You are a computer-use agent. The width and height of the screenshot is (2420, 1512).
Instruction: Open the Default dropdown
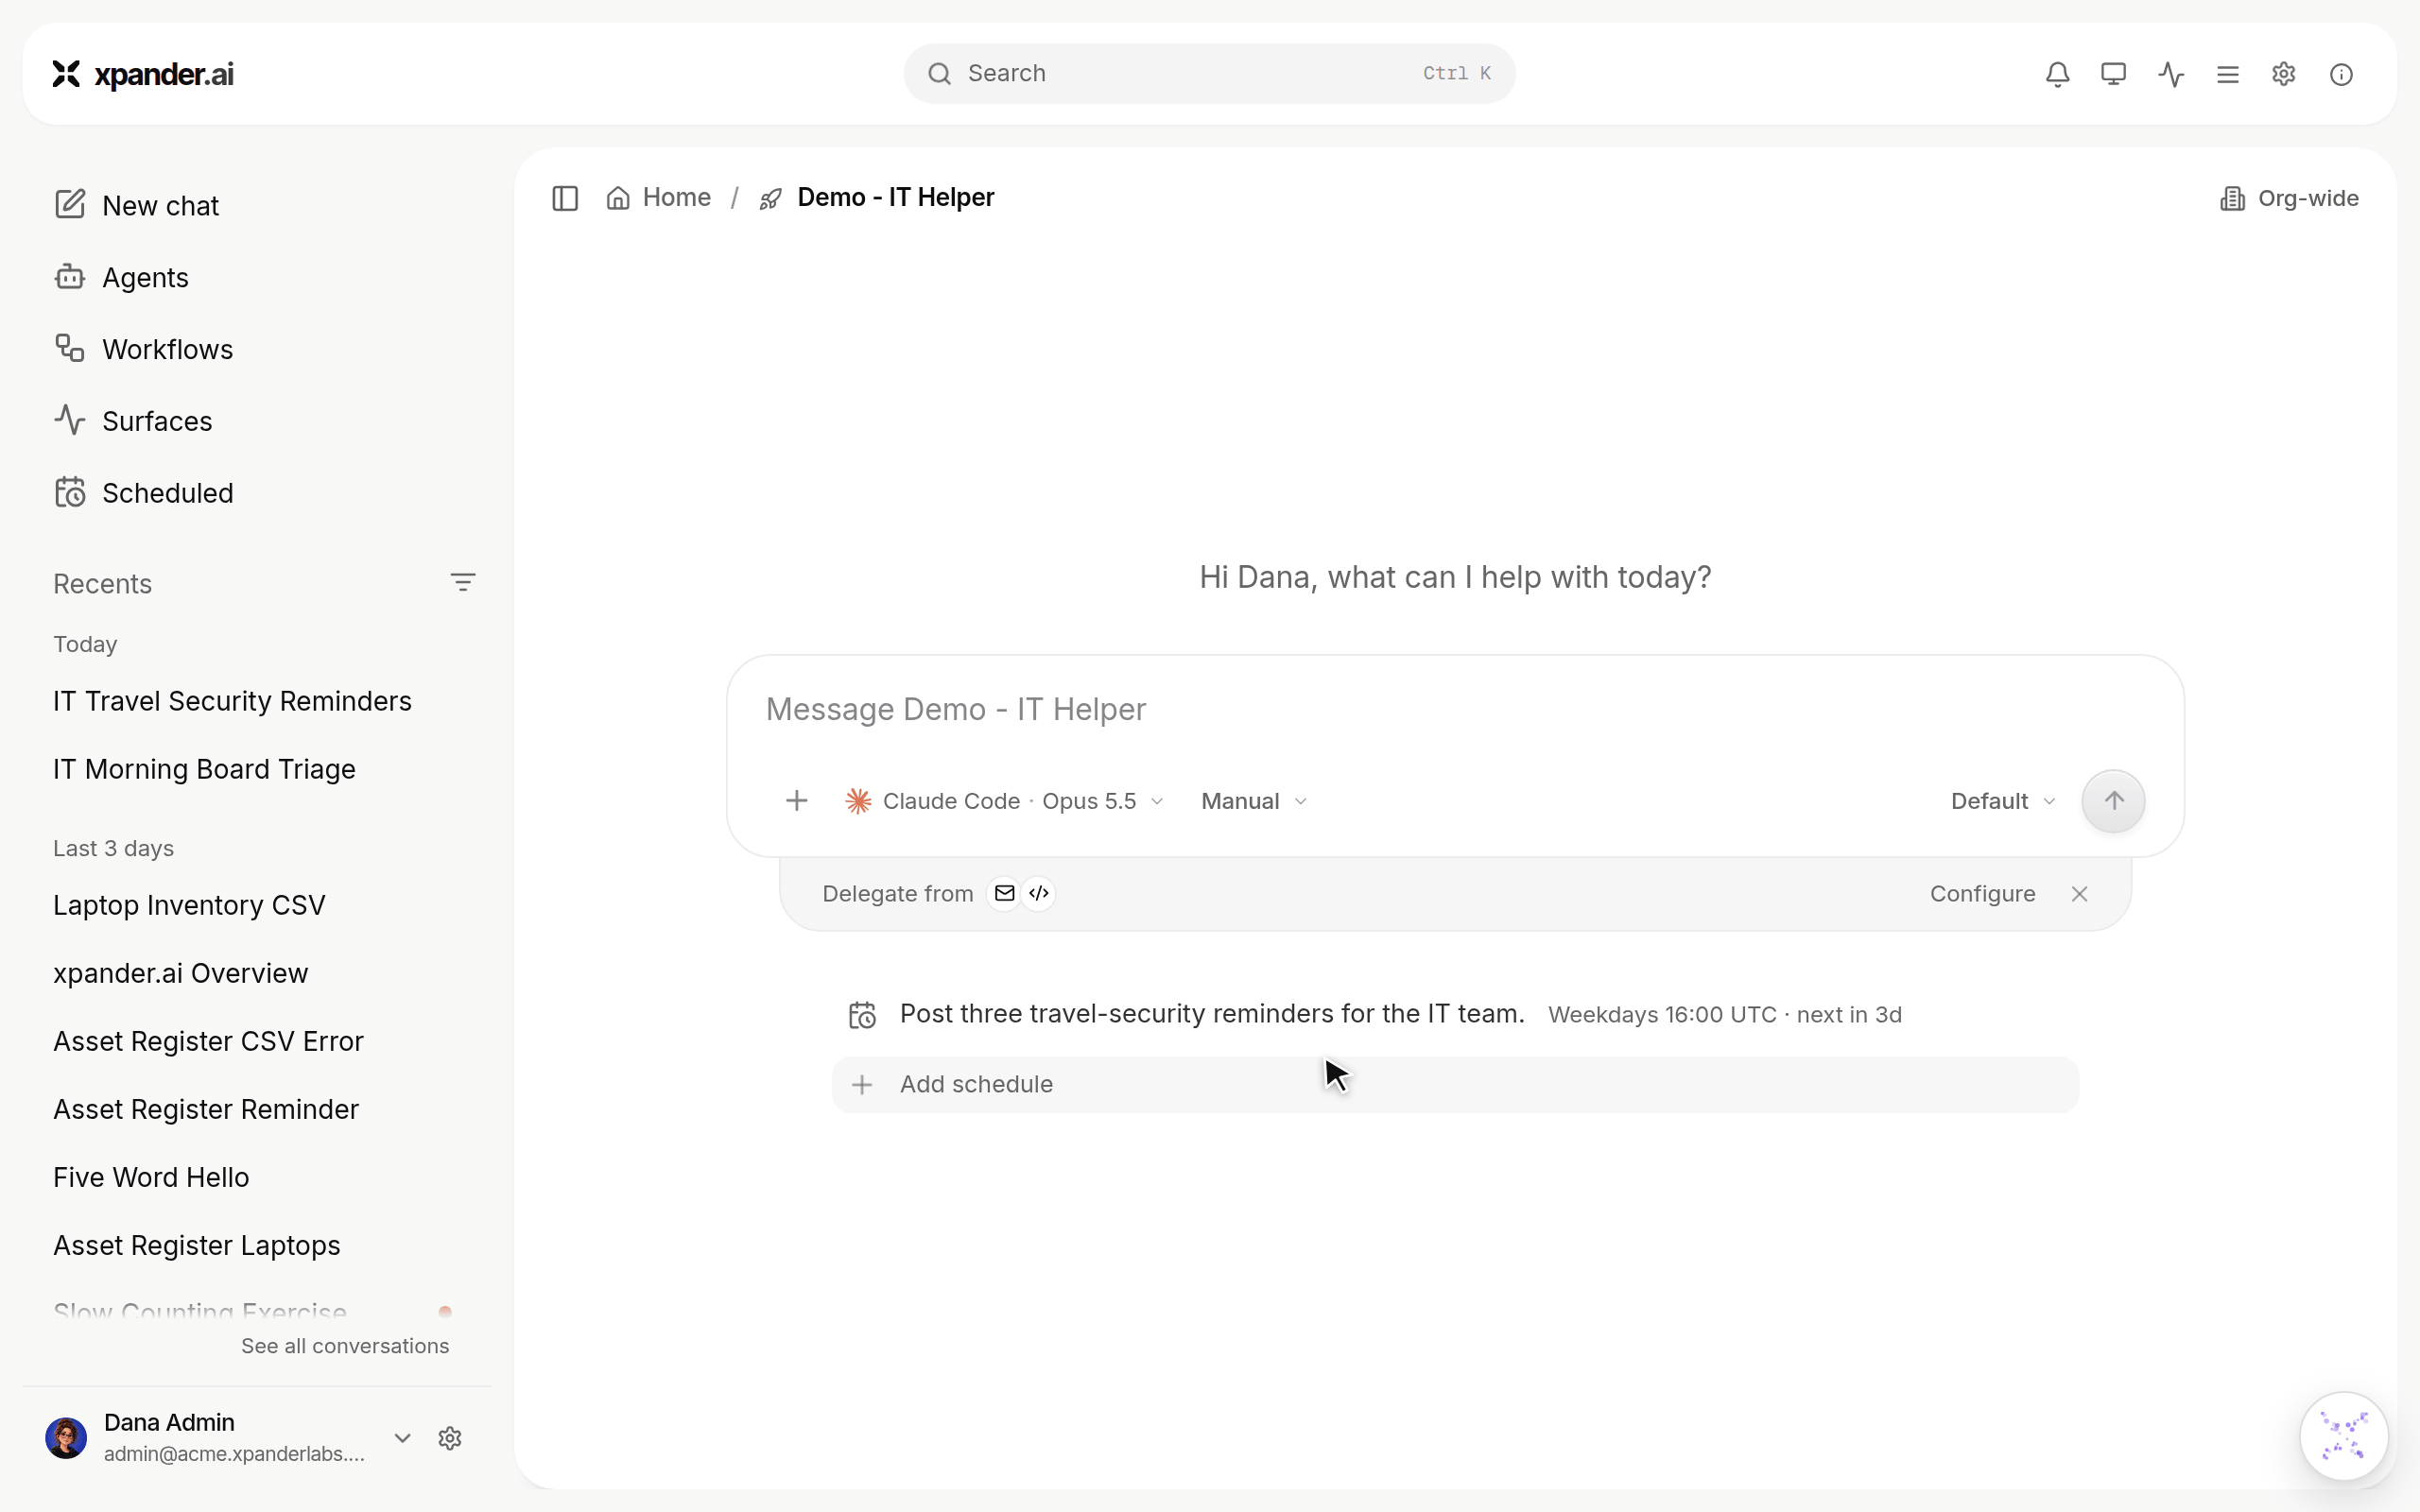[2002, 801]
